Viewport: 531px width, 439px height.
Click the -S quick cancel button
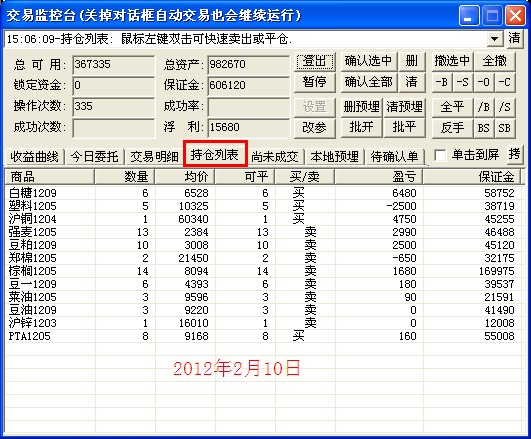coord(463,82)
